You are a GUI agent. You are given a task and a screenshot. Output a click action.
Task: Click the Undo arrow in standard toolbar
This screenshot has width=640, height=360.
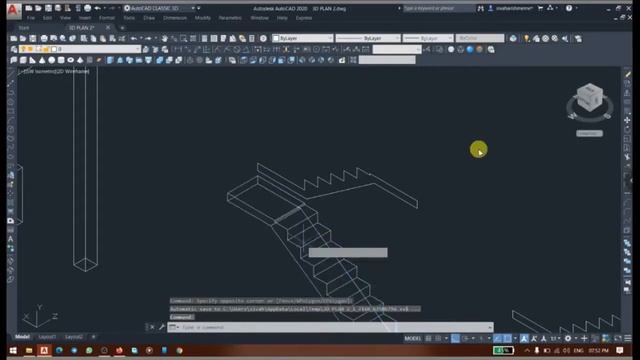click(134, 38)
